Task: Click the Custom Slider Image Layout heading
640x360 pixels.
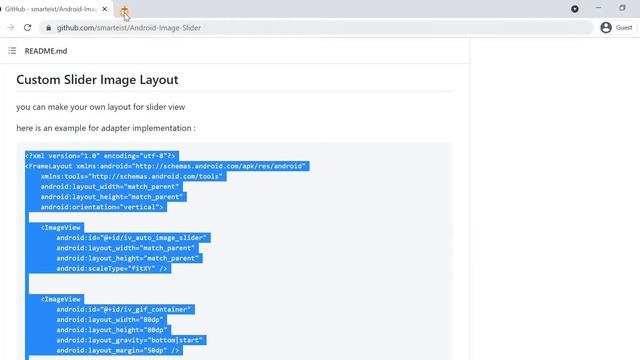Action: [97, 80]
